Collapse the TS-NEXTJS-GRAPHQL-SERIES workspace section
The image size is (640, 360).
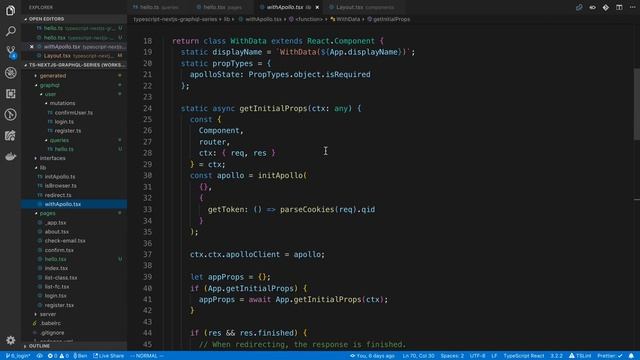click(x=74, y=65)
